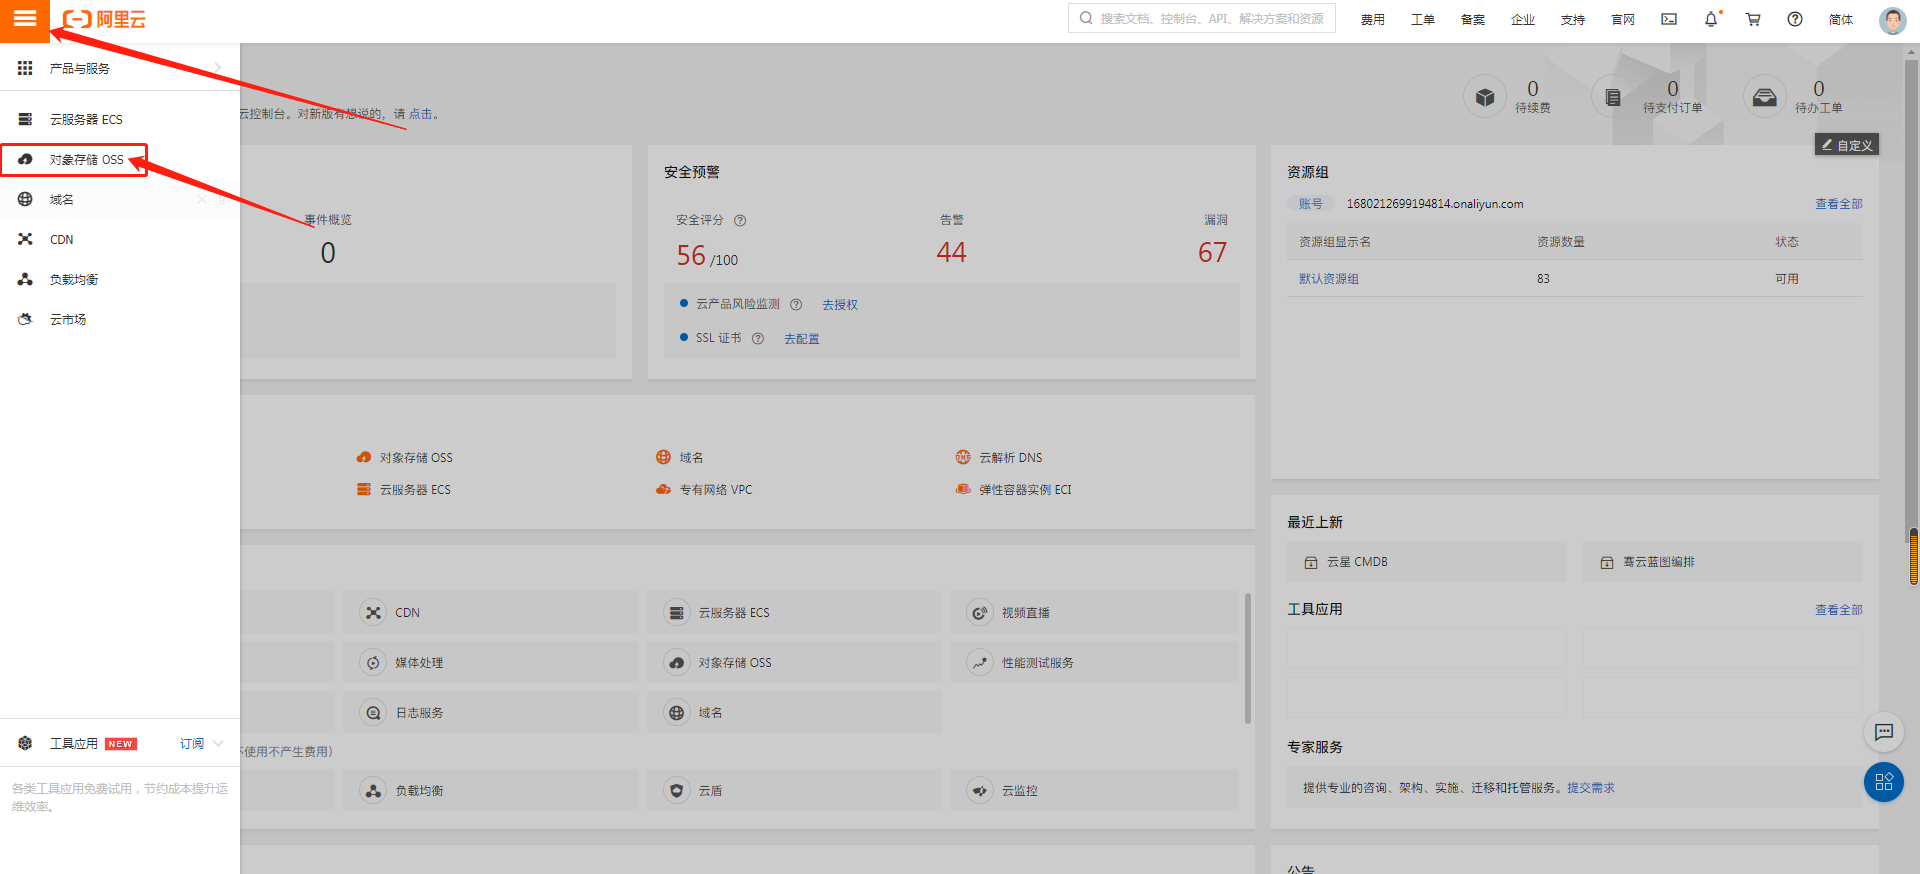Open the 企业 top menu
This screenshot has width=1920, height=874.
(x=1522, y=20)
